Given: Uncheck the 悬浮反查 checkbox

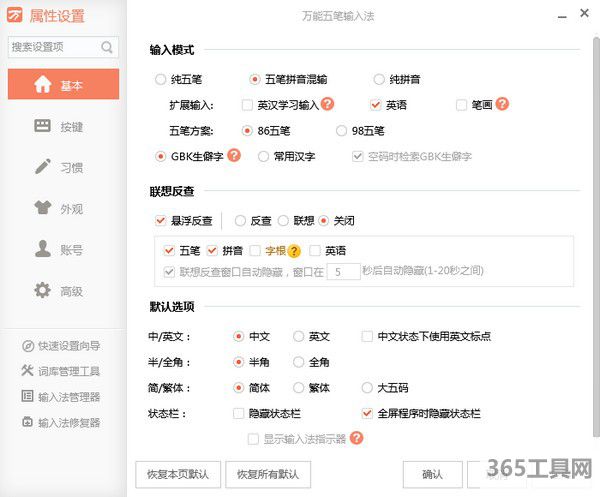Looking at the screenshot, I should (161, 220).
